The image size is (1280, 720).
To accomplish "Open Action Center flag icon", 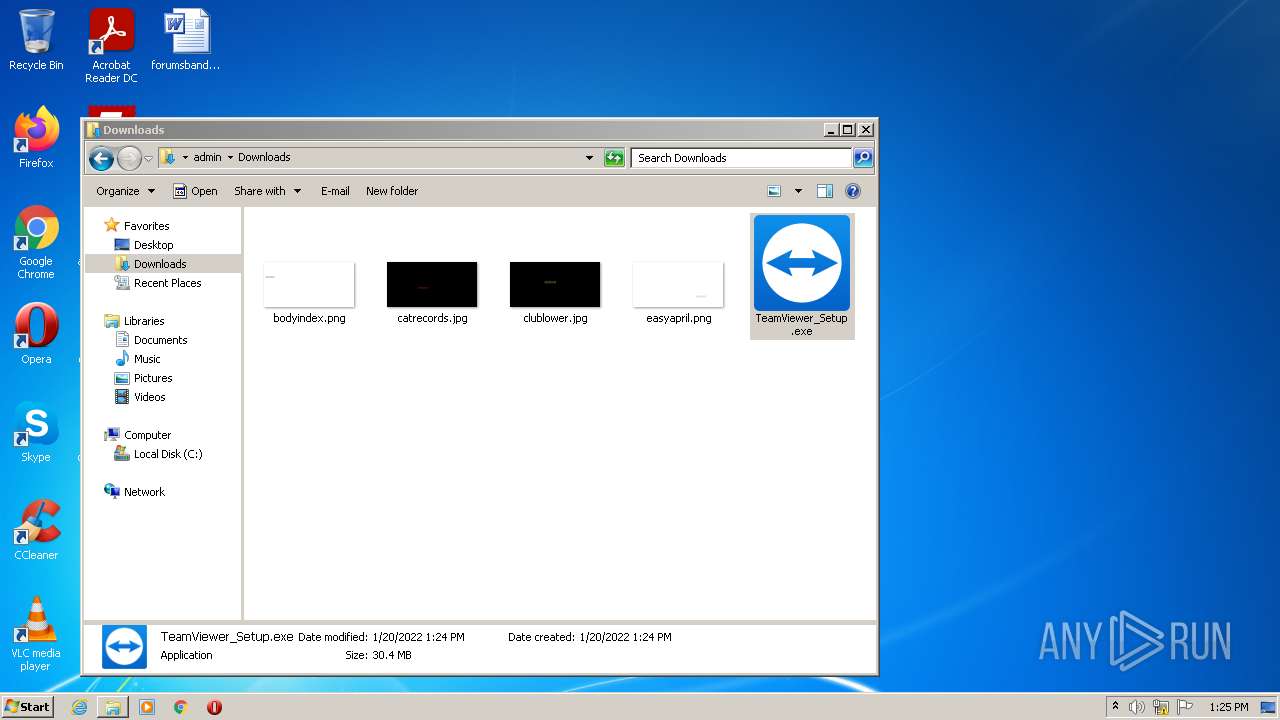I will [x=1185, y=707].
